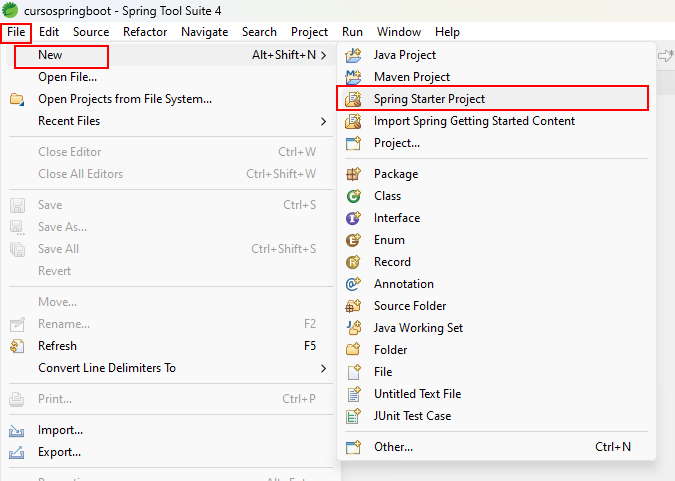Select Refresh in the File menu
The width and height of the screenshot is (675, 481).
(x=170, y=346)
